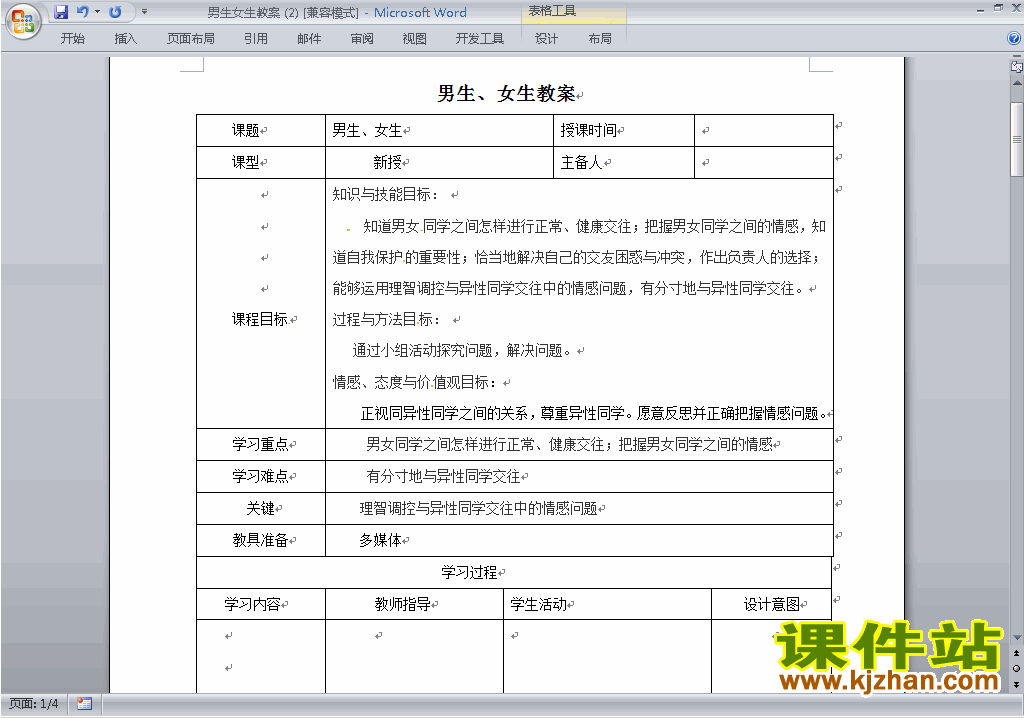Click the 学生活动 column header
Image resolution: width=1024 pixels, height=718 pixels.
607,604
